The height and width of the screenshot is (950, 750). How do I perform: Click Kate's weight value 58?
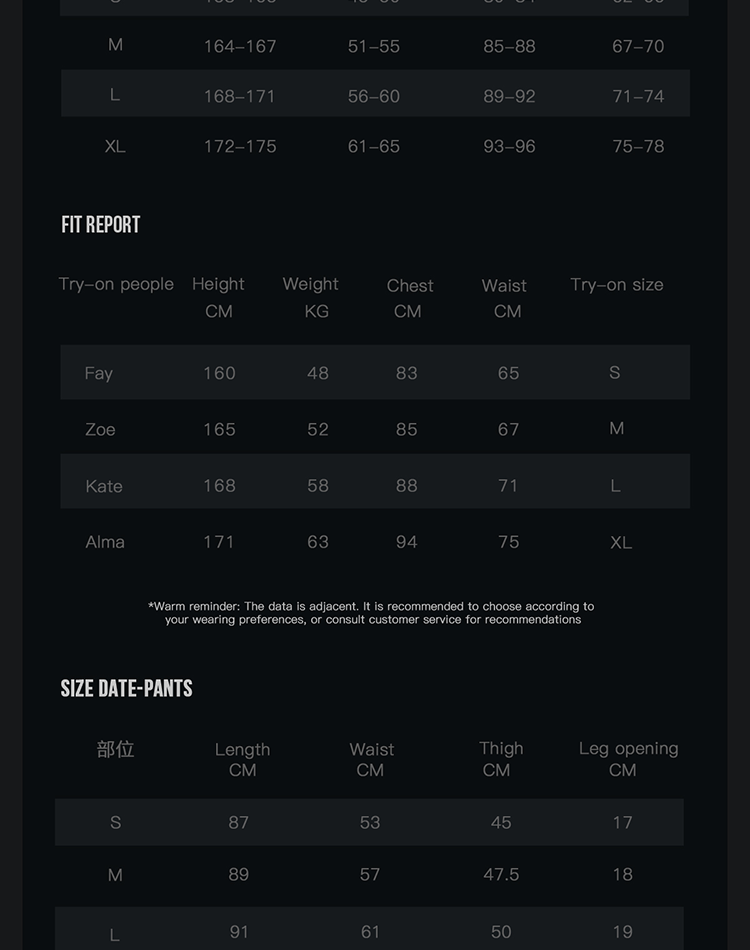pyautogui.click(x=318, y=486)
